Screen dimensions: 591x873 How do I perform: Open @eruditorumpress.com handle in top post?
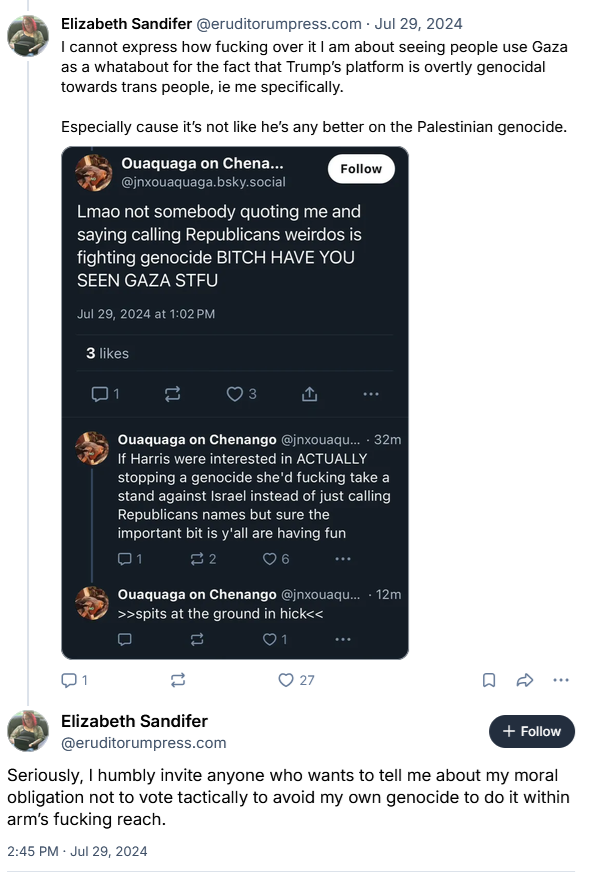[x=279, y=24]
